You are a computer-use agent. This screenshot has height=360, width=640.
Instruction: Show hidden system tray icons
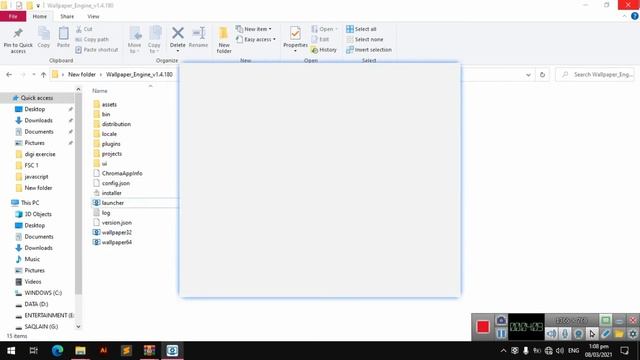[x=503, y=351]
